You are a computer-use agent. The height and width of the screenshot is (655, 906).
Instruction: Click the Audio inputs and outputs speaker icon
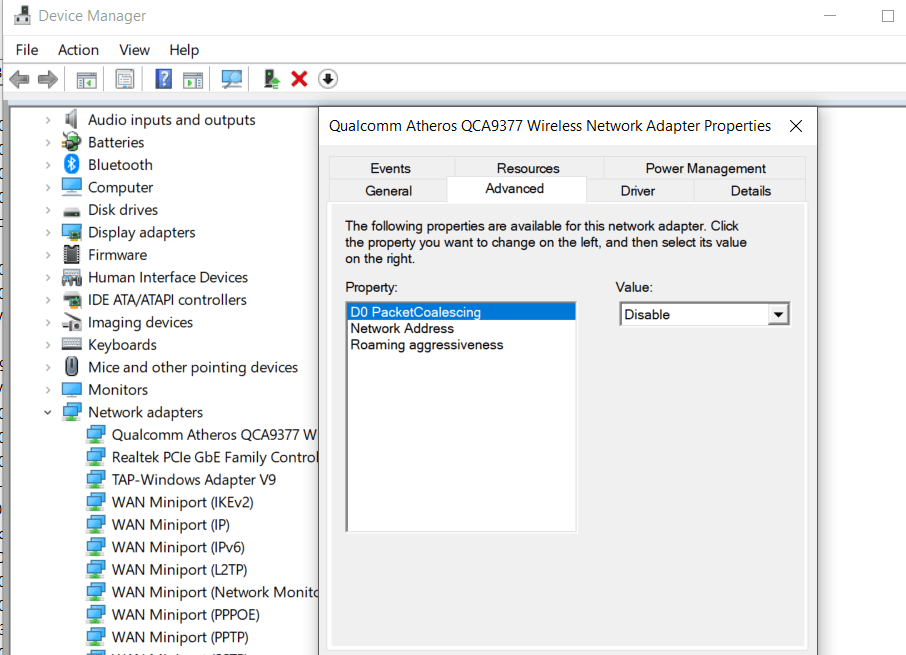72,120
